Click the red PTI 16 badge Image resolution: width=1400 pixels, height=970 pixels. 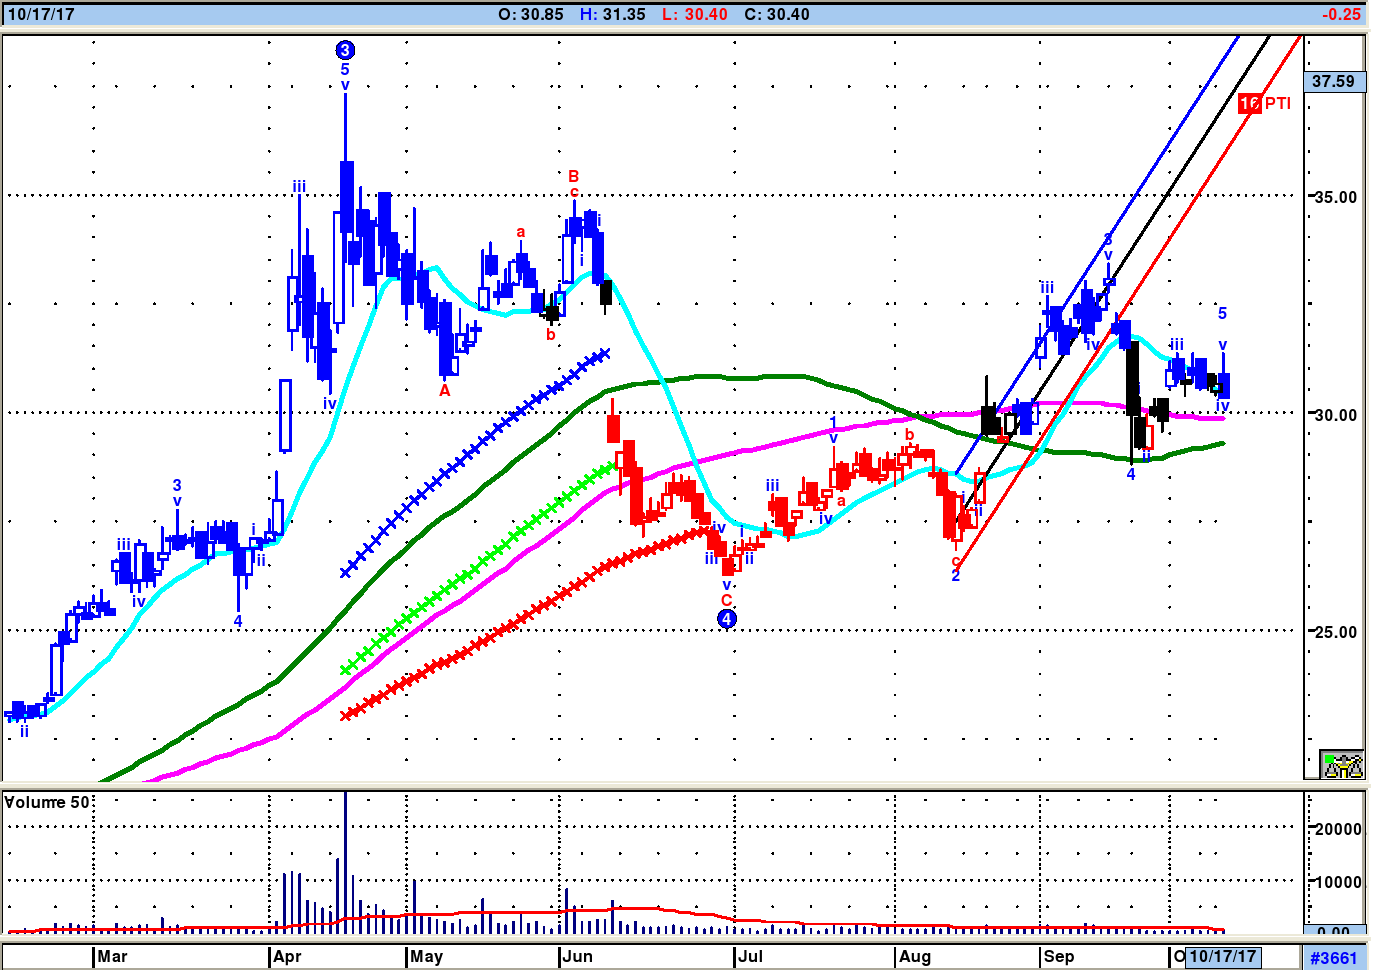[x=1249, y=103]
